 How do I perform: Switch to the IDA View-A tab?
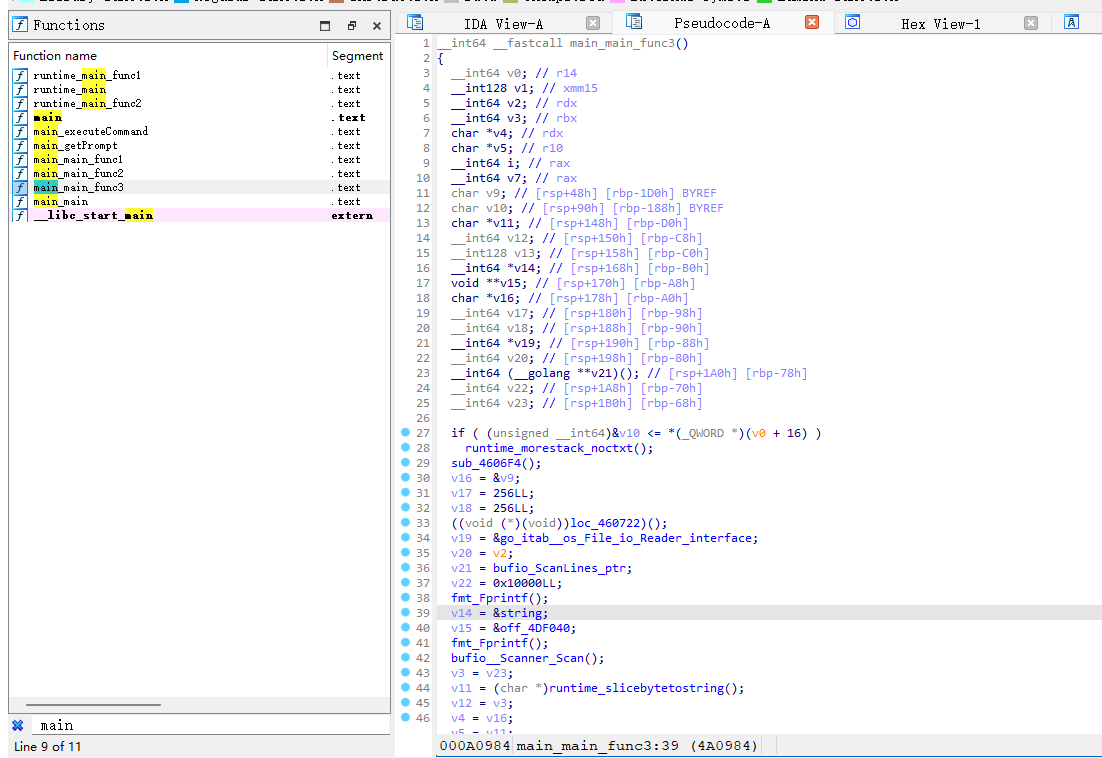(504, 24)
